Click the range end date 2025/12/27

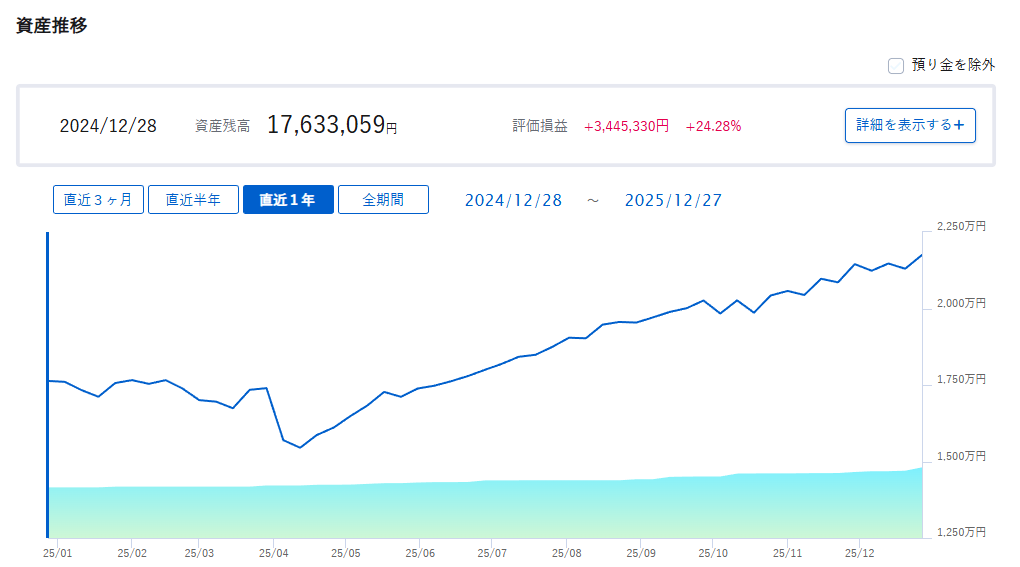point(673,200)
